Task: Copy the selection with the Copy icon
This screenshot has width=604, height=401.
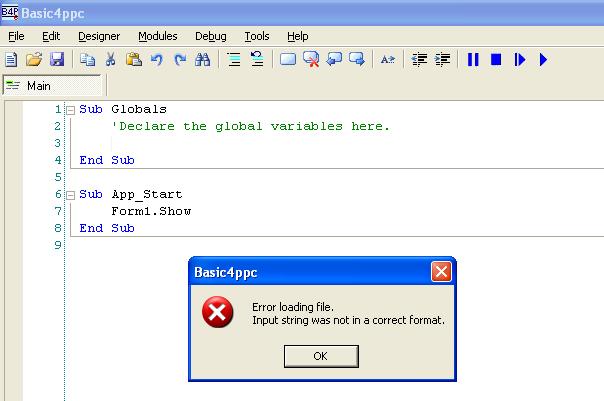Action: [x=87, y=60]
